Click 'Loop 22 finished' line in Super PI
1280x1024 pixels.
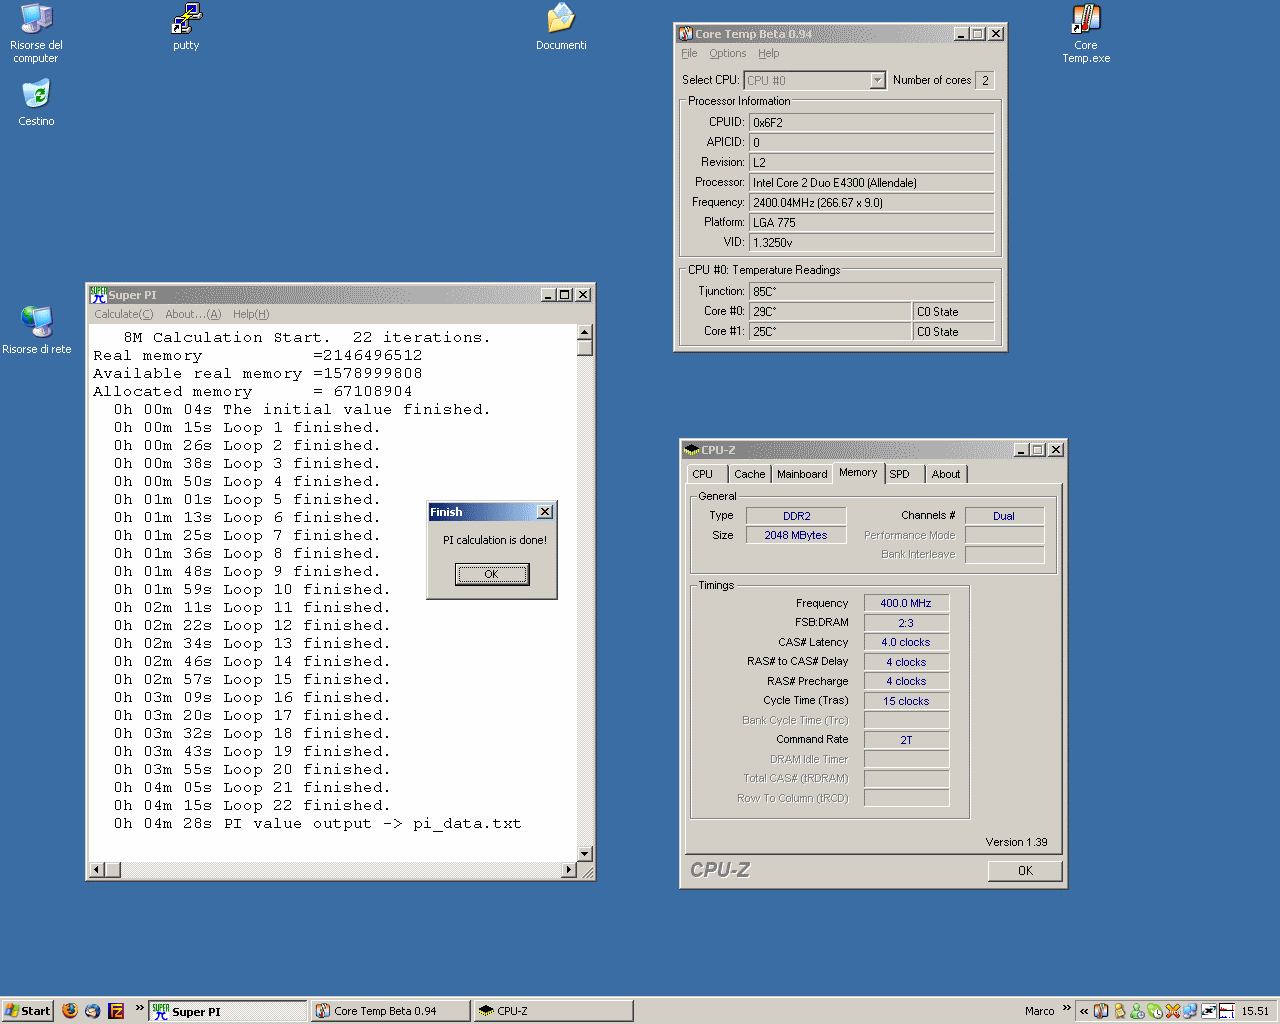[252, 806]
